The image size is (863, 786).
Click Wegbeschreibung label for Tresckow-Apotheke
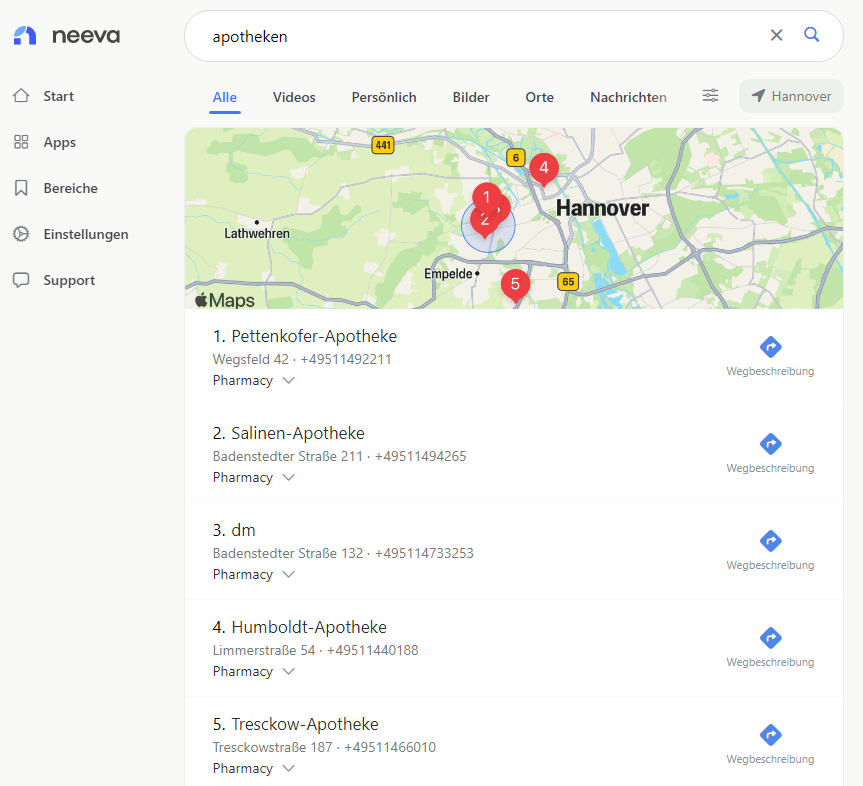coord(770,758)
